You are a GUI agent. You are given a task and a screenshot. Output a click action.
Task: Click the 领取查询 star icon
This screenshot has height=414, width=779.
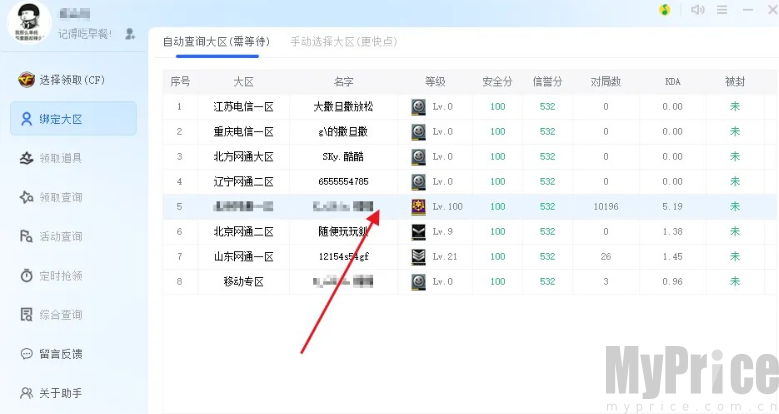click(x=26, y=197)
